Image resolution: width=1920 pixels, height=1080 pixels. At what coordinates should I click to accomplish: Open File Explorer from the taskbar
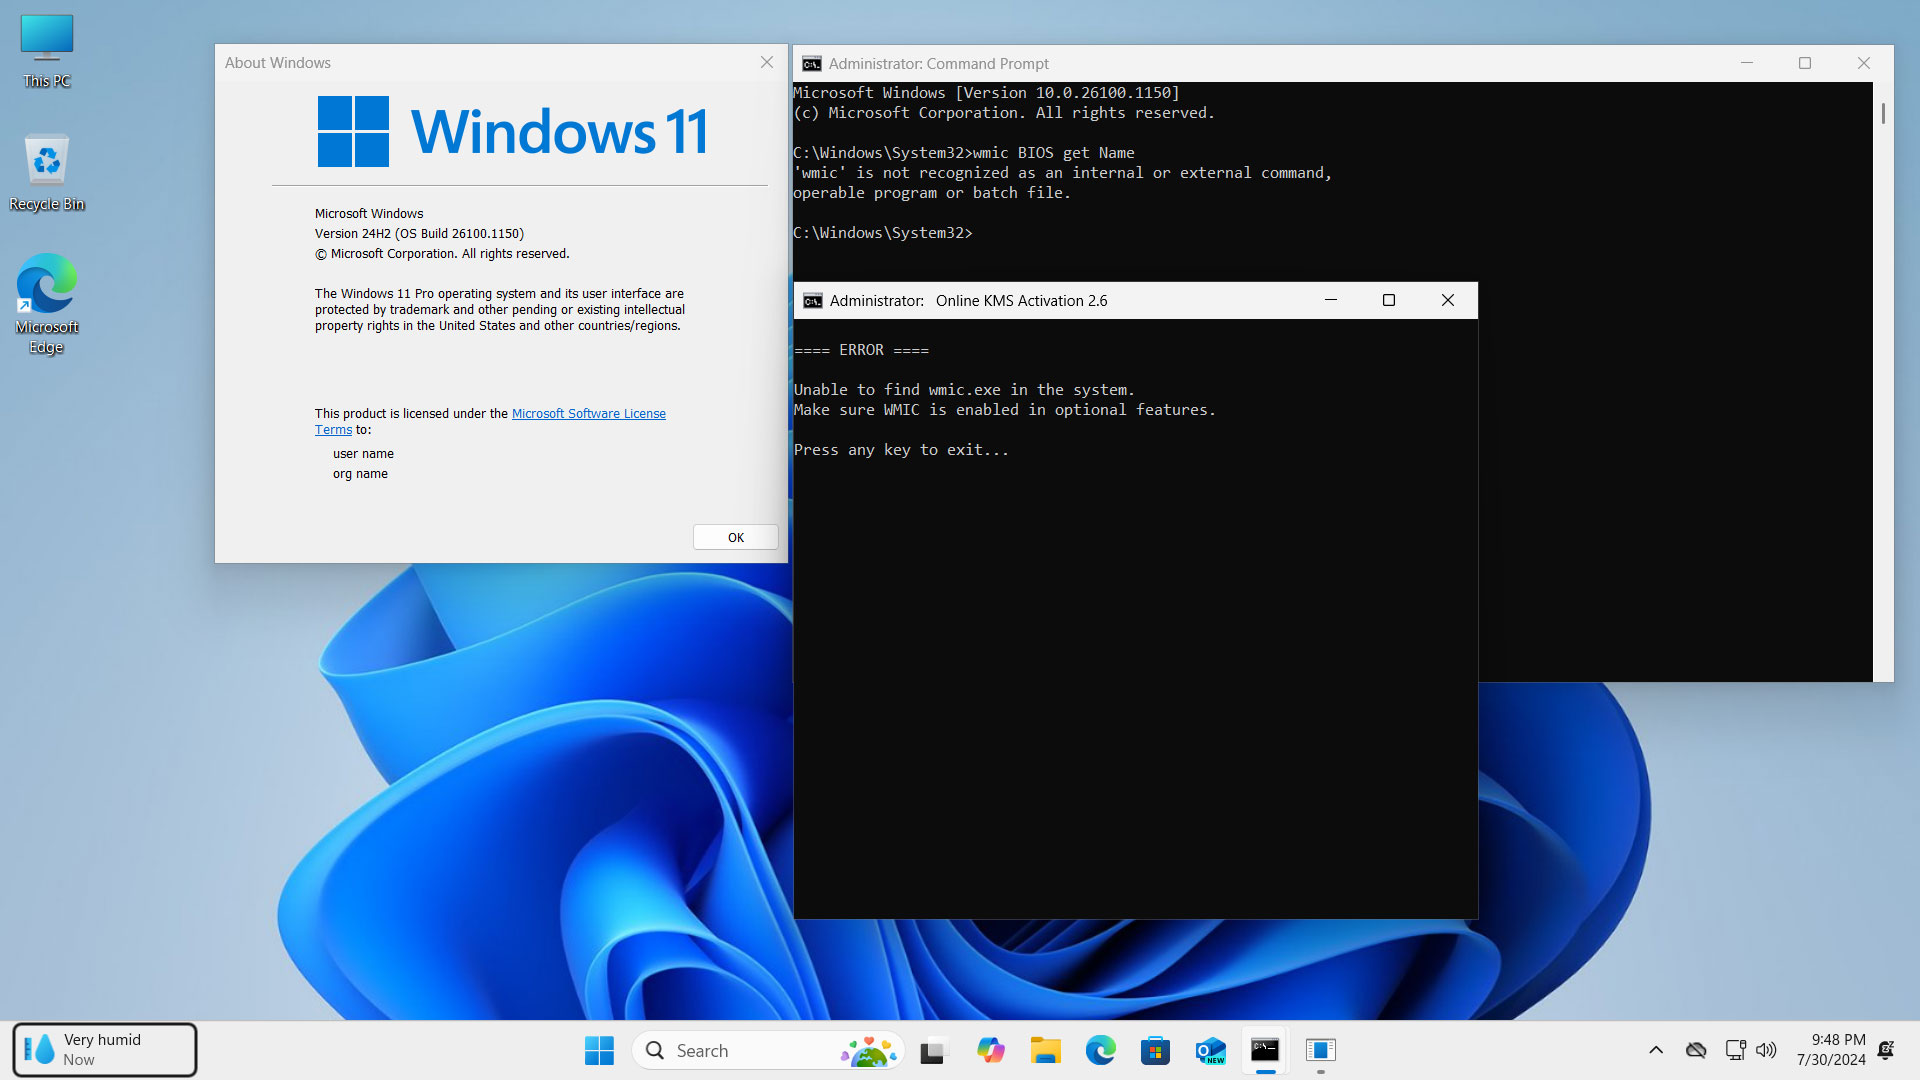pyautogui.click(x=1046, y=1050)
